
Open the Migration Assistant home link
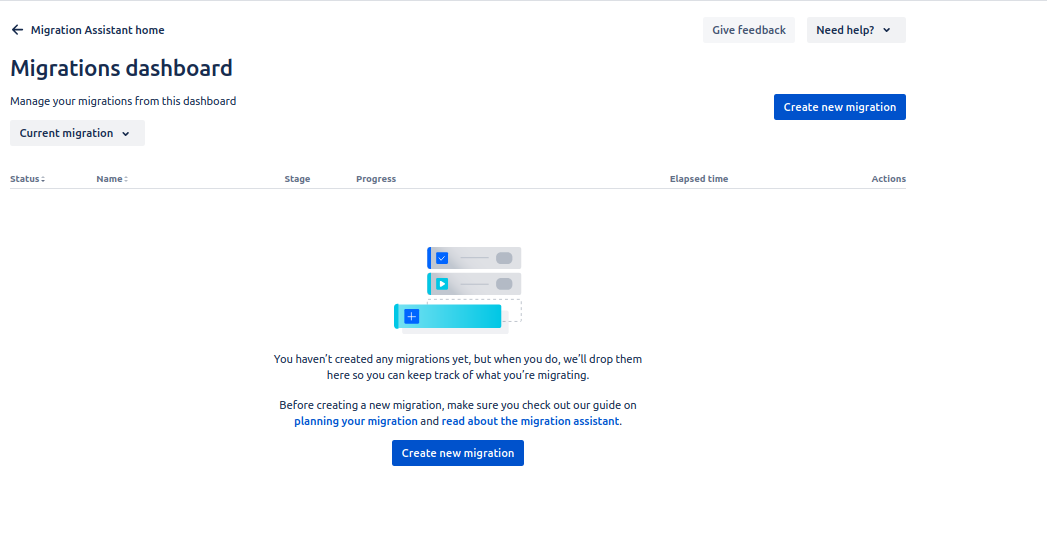[x=97, y=30]
